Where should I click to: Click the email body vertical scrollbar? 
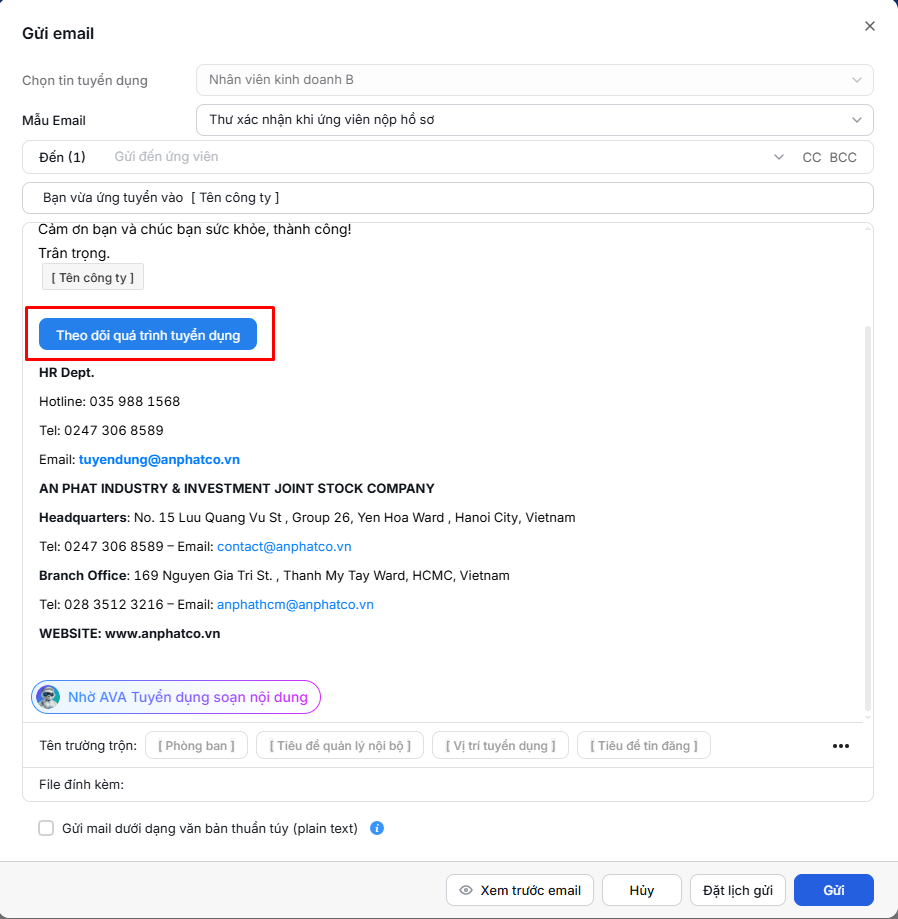(x=868, y=518)
